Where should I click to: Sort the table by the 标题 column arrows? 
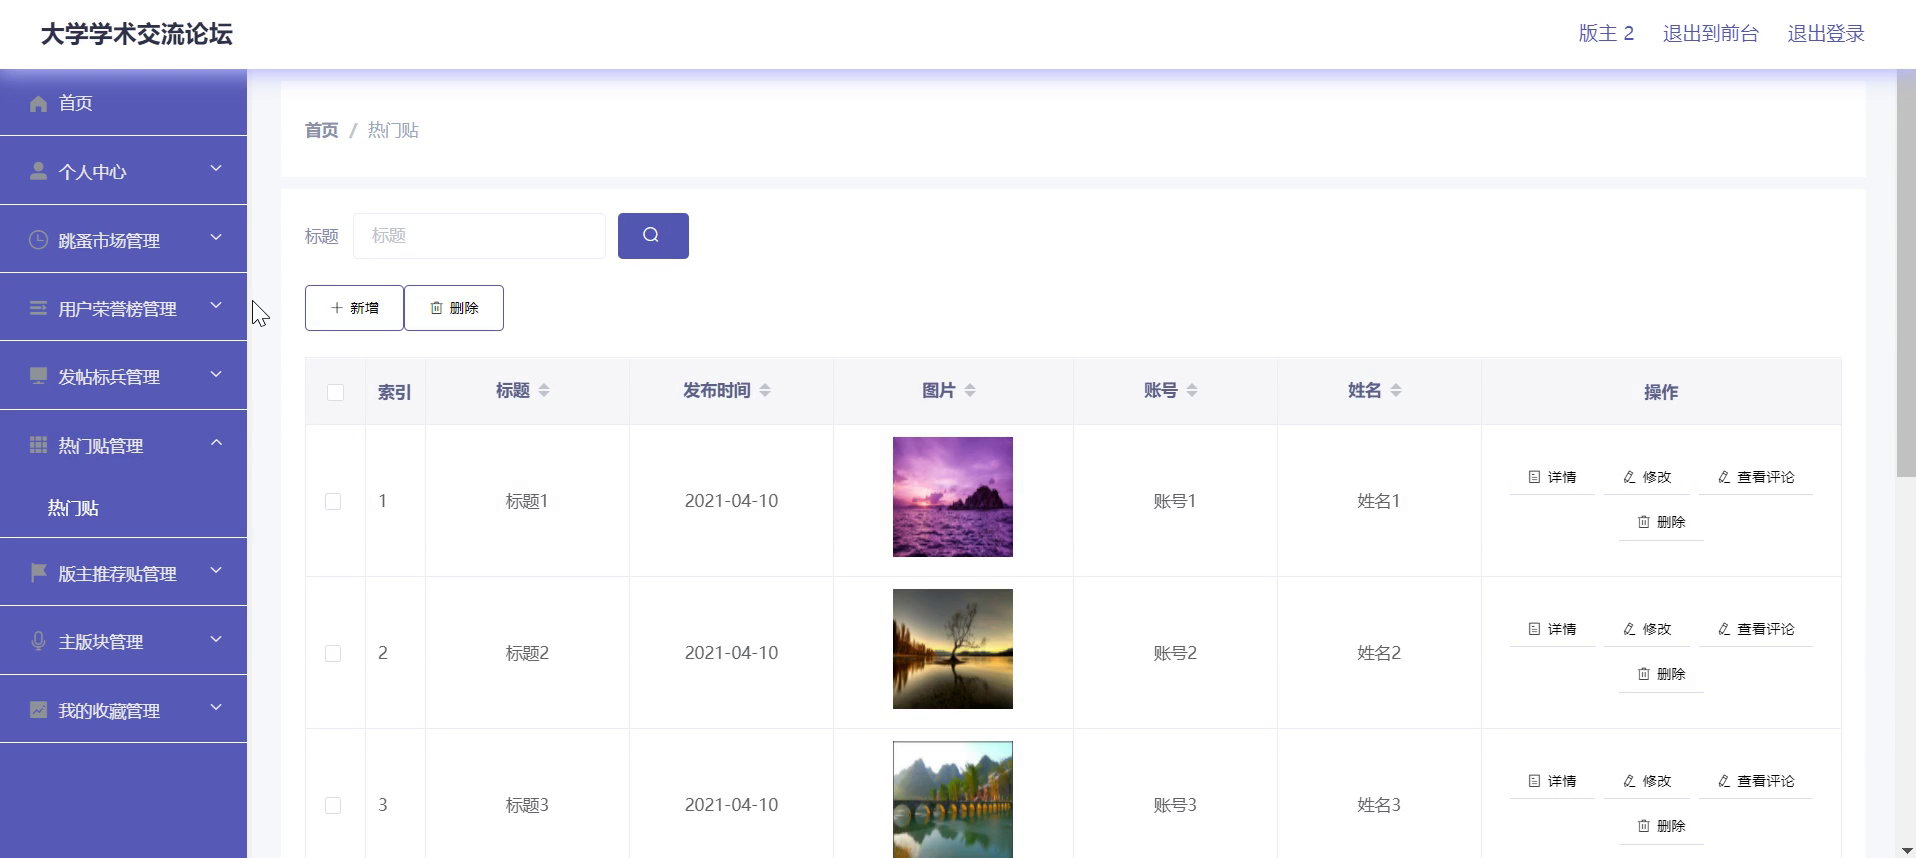coord(544,390)
